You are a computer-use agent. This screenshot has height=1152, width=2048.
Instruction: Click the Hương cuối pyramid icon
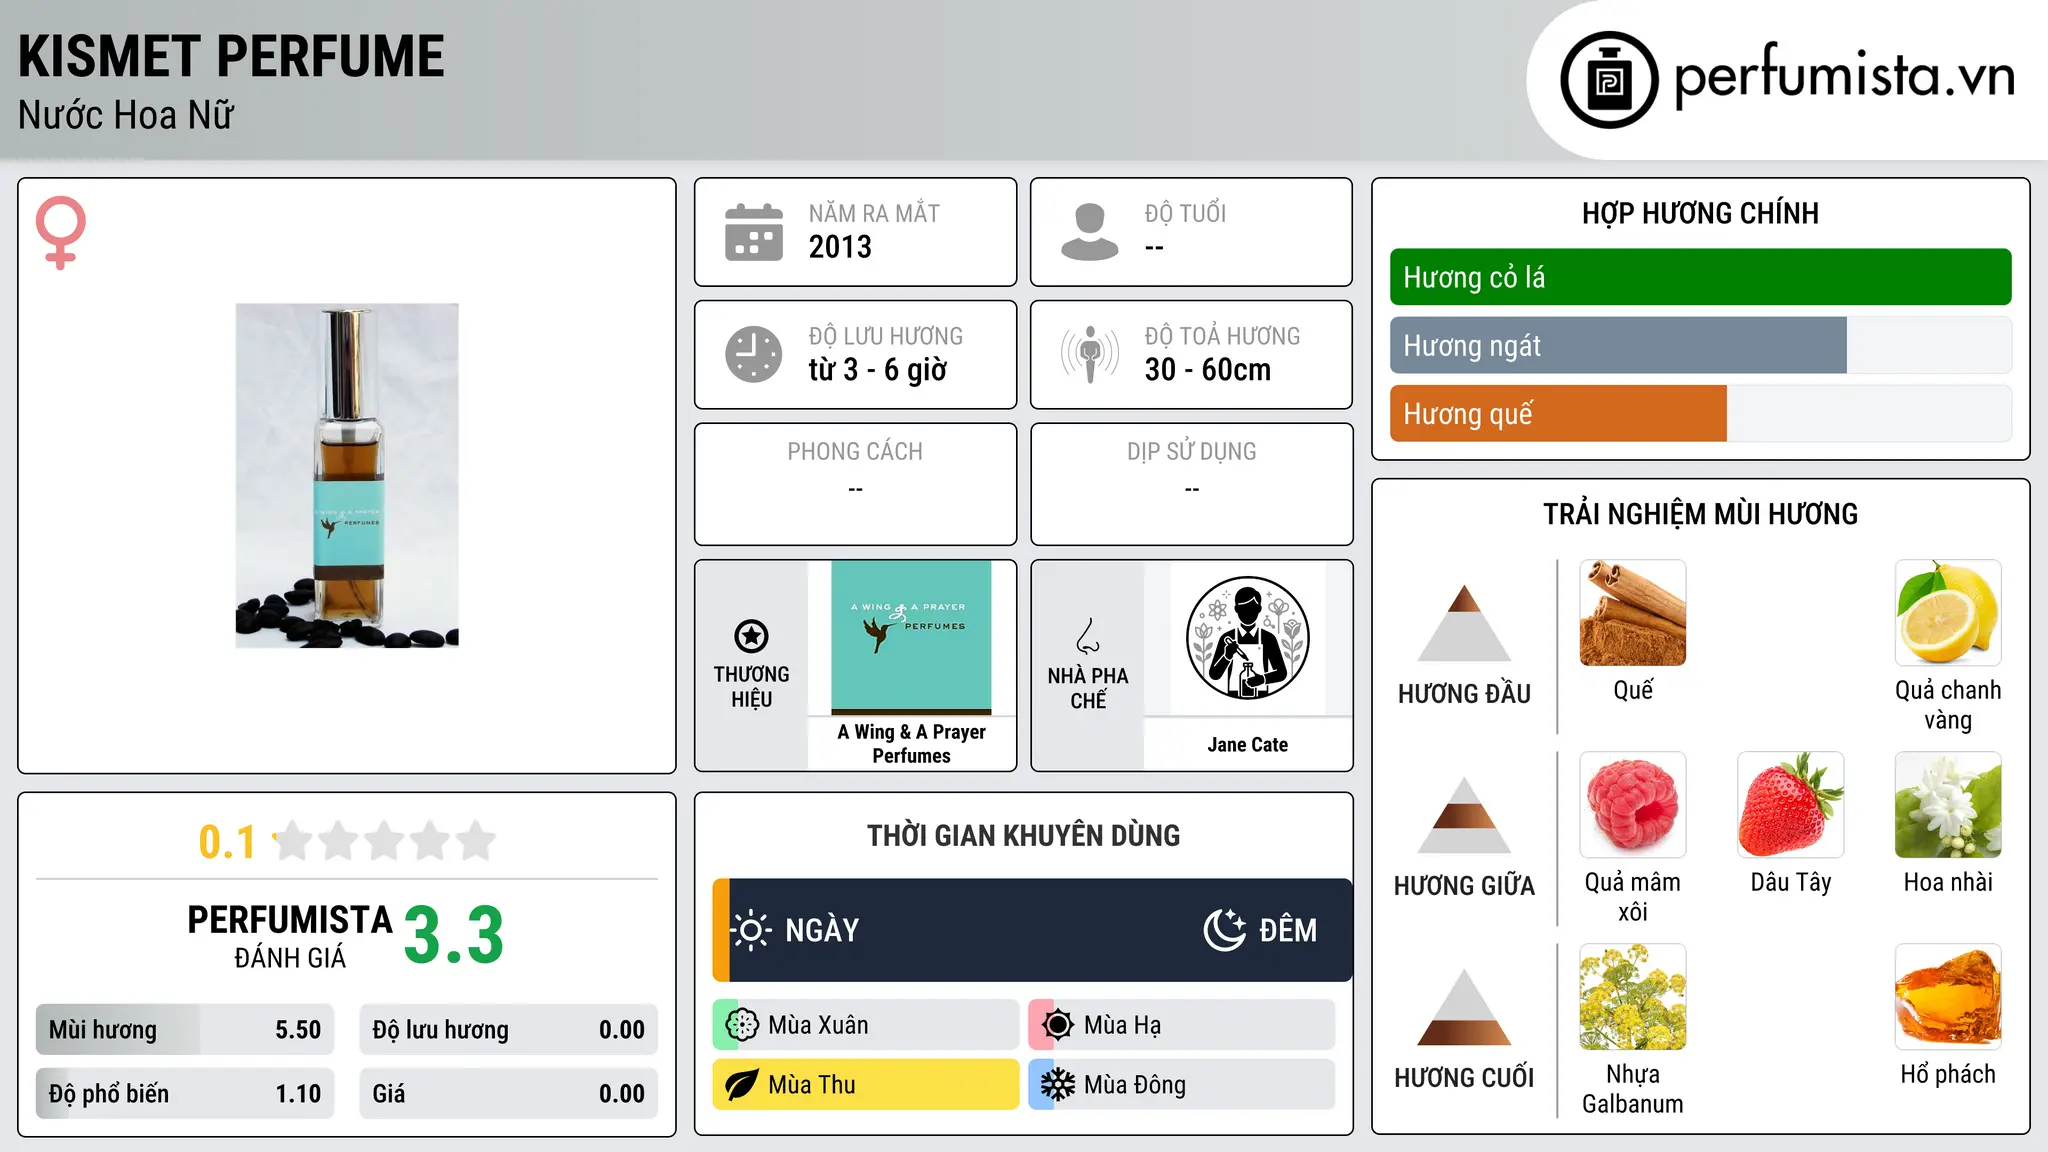point(1464,1007)
